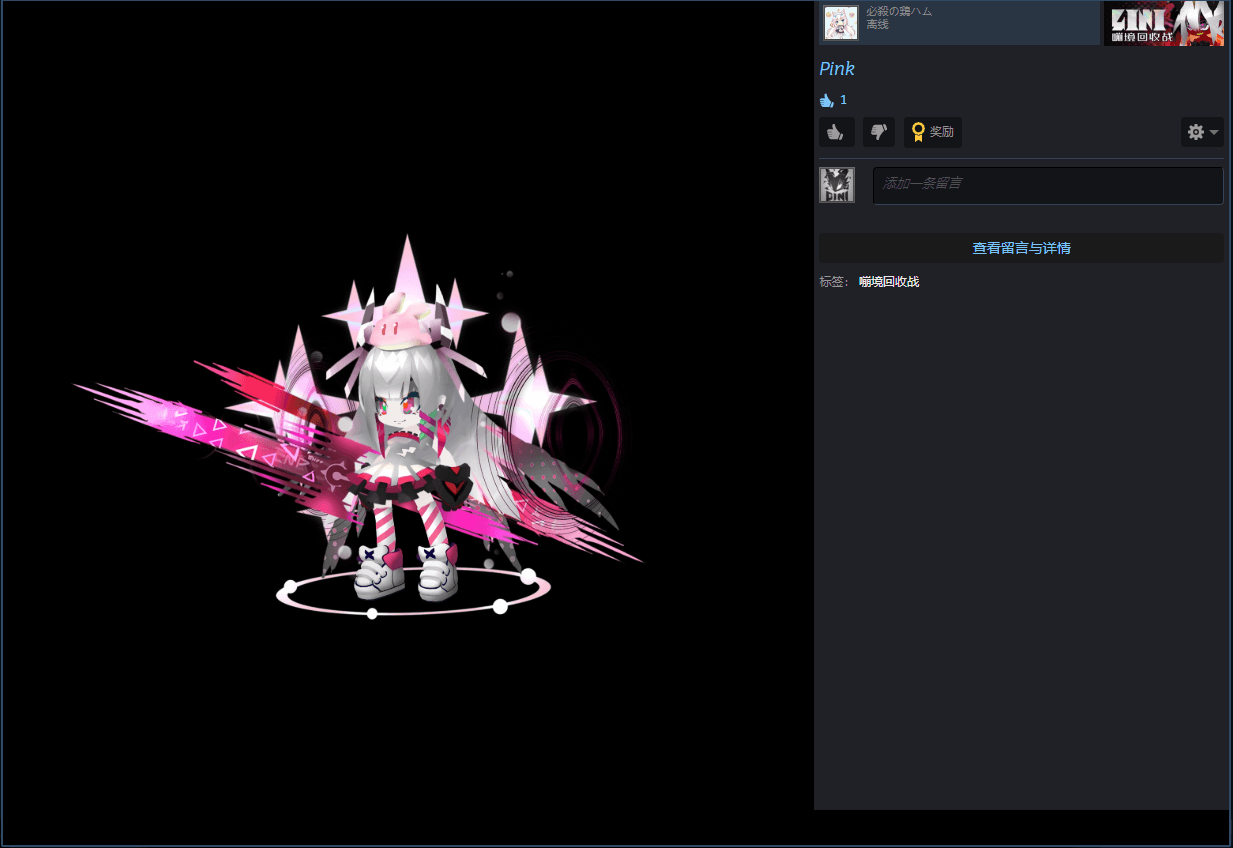This screenshot has width=1233, height=848.
Task: Open 查看留言与详情 to view comments
Action: click(x=1021, y=248)
